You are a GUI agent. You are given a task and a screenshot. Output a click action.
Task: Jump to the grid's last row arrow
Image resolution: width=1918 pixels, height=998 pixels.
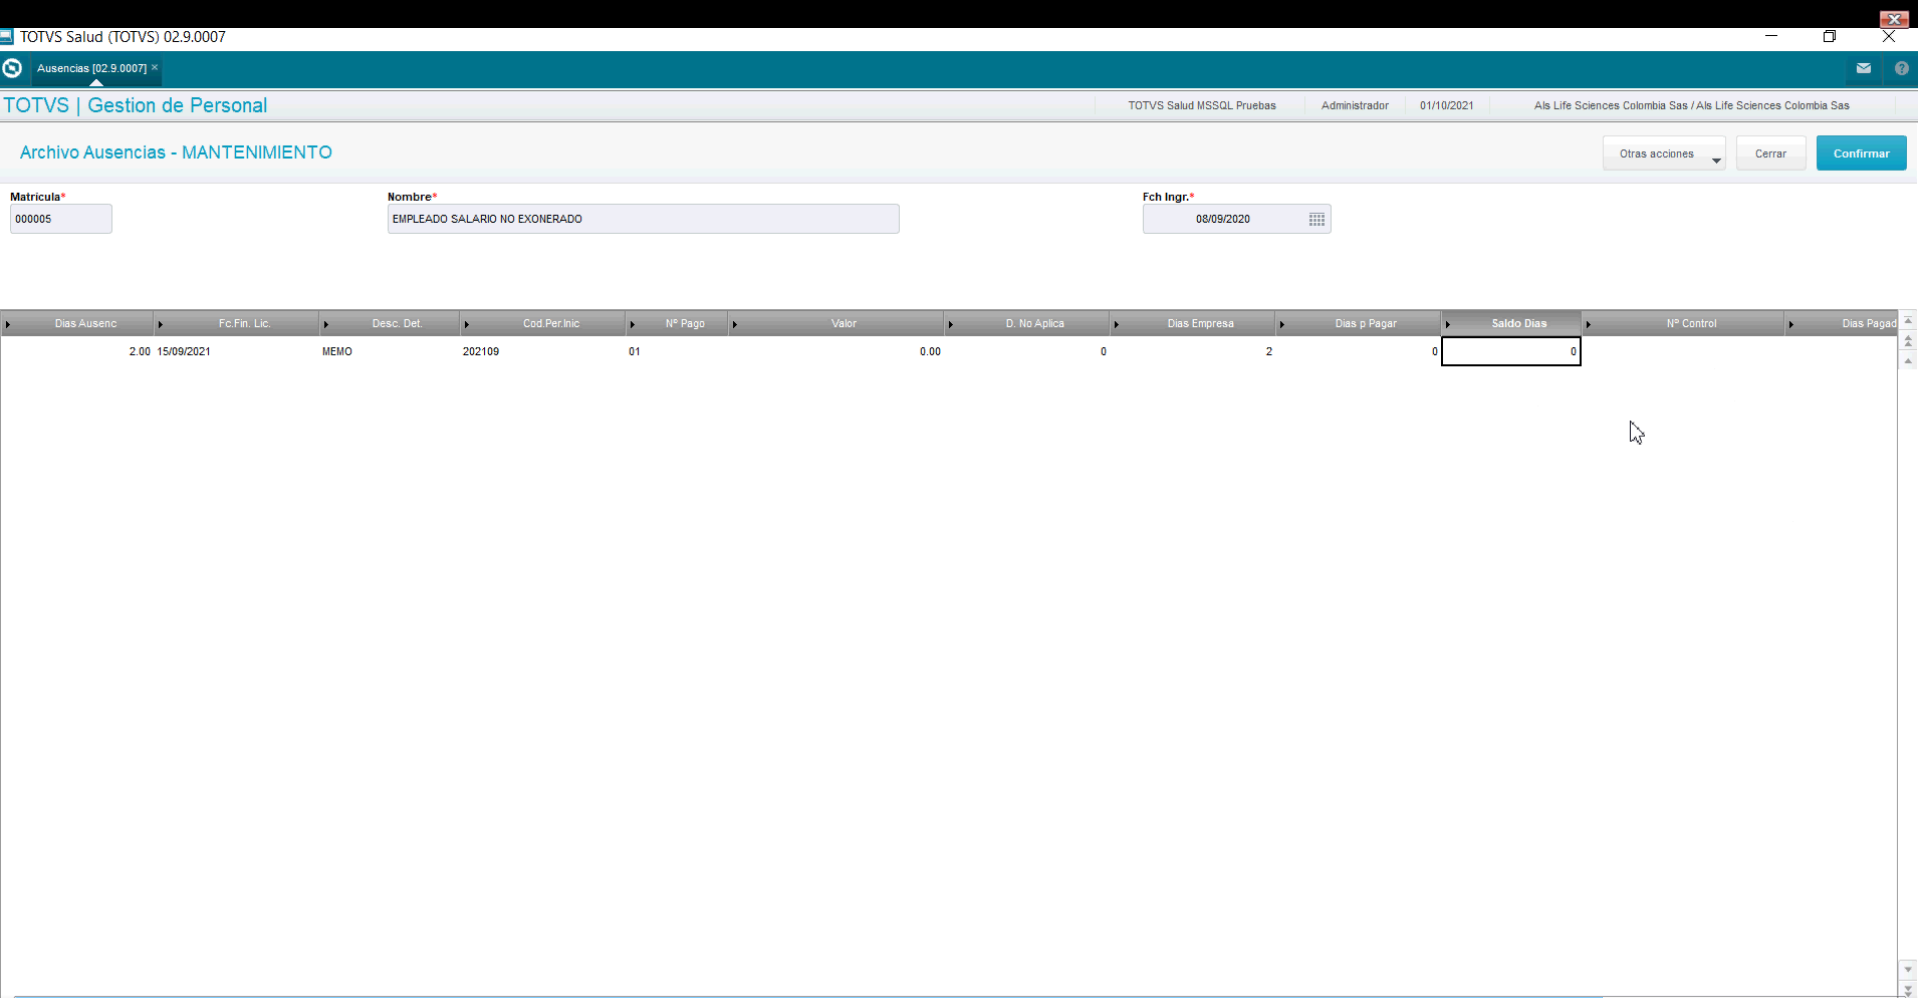coord(1908,988)
